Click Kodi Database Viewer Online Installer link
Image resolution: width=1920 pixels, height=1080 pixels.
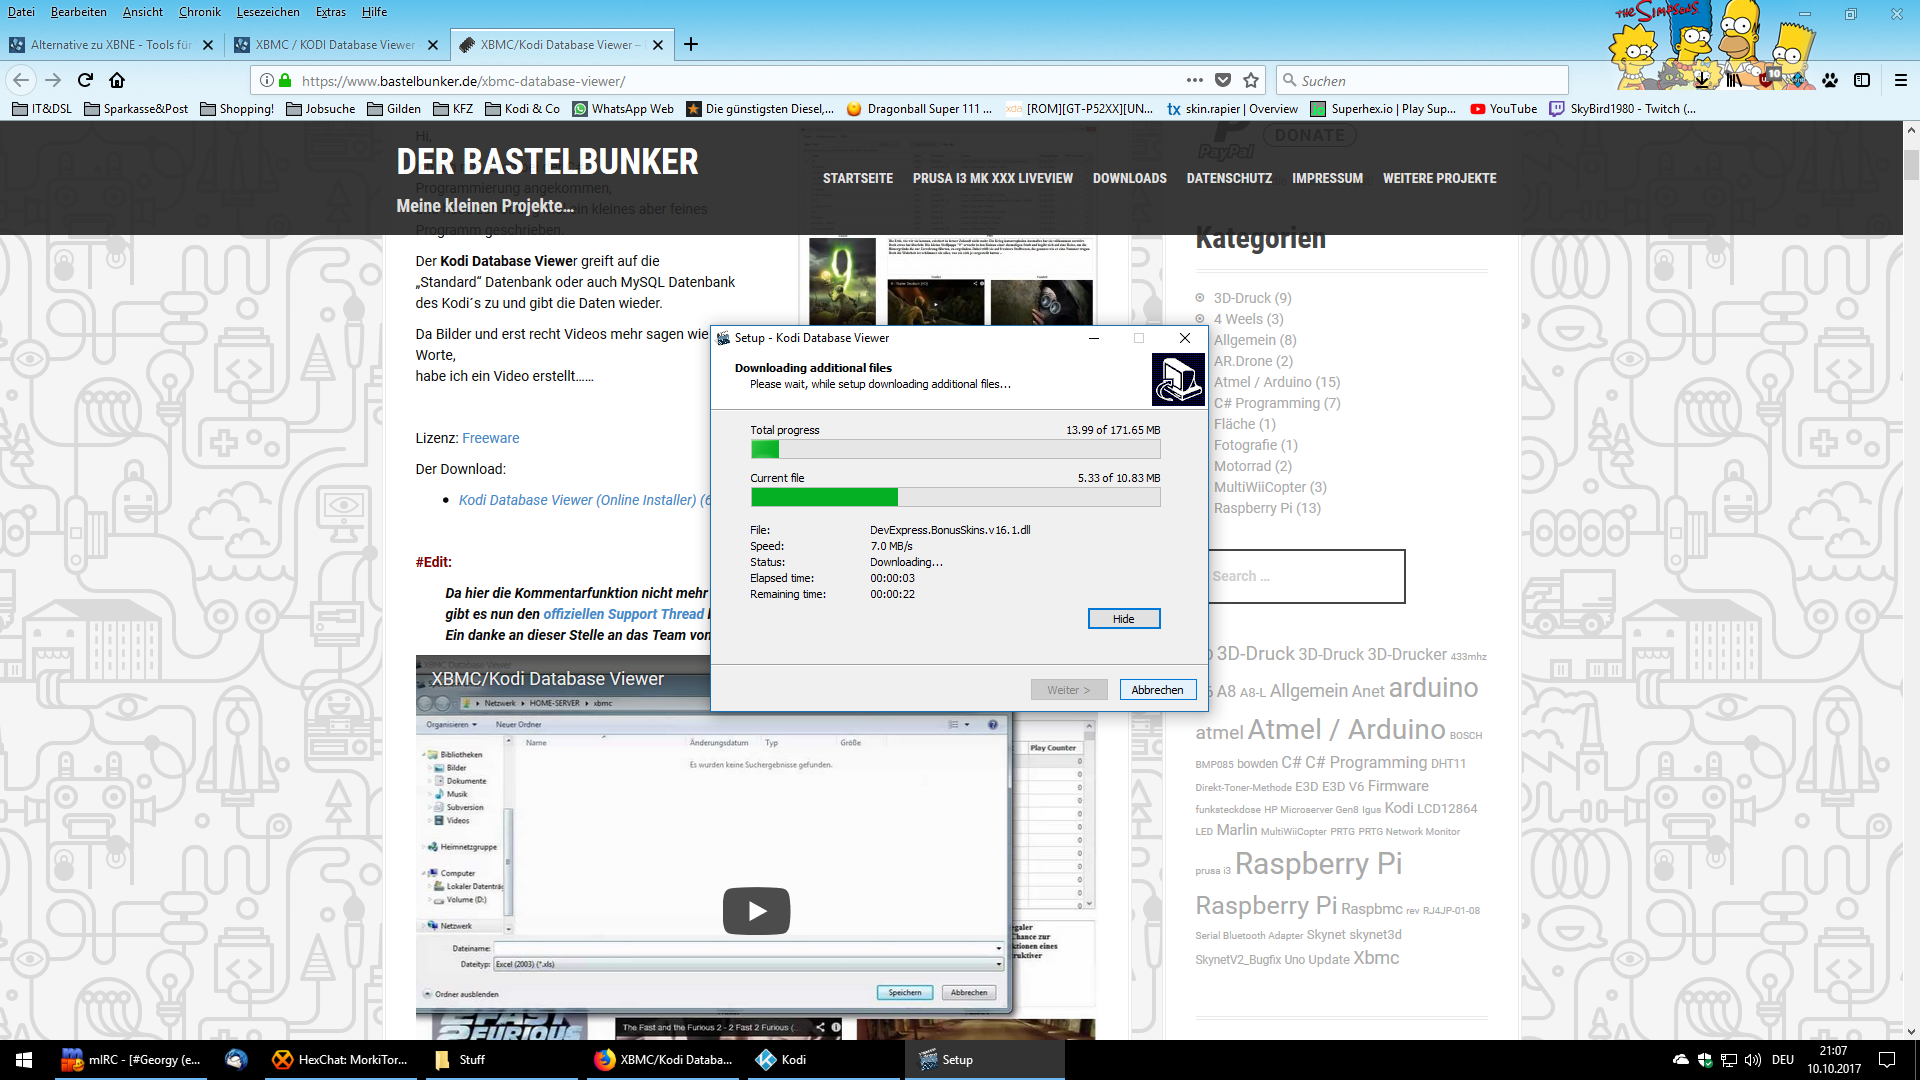pyautogui.click(x=584, y=500)
